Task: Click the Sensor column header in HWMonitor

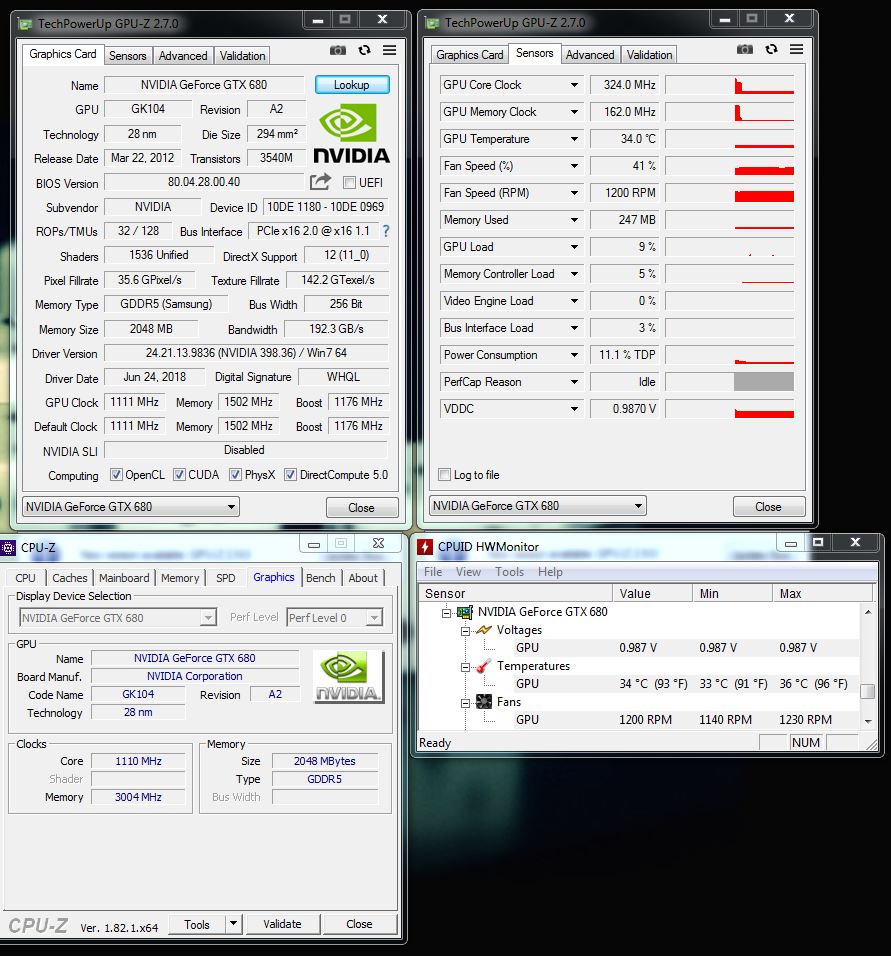Action: 515,593
